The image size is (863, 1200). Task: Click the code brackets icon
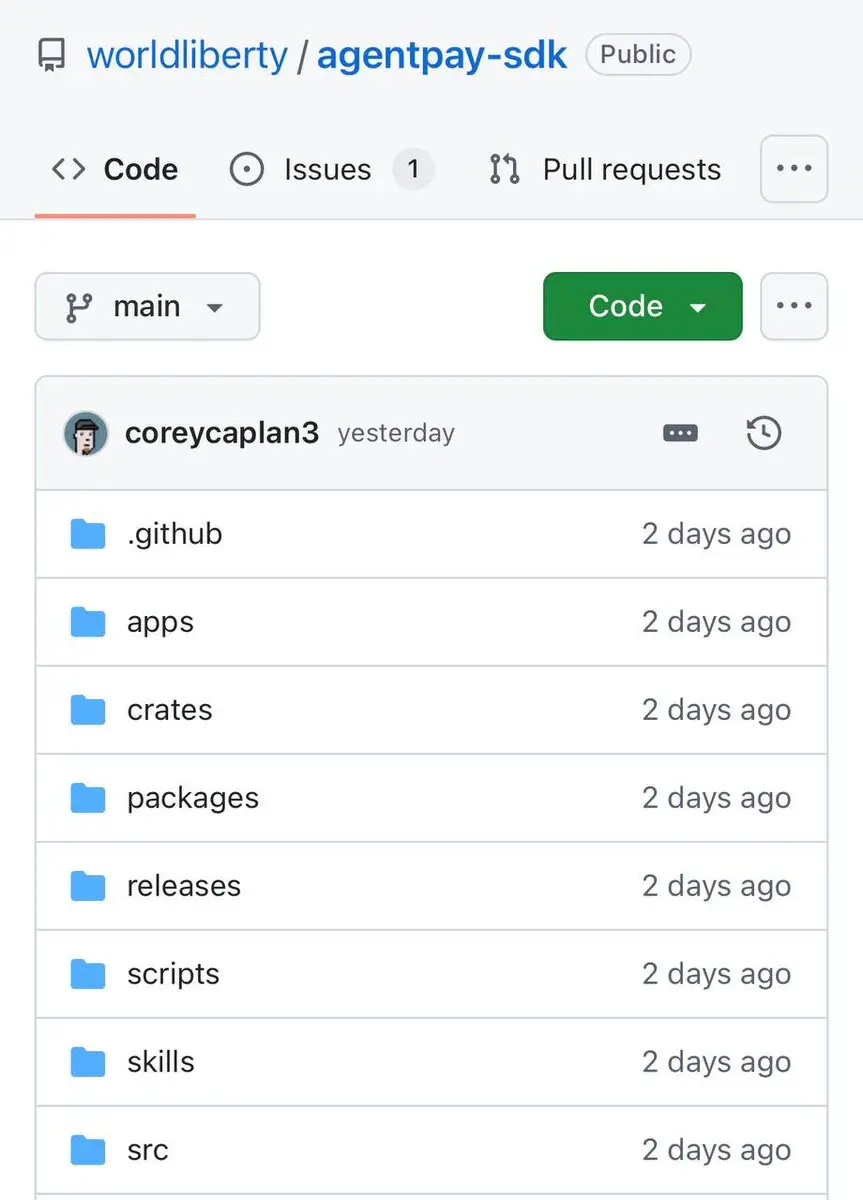tap(68, 169)
